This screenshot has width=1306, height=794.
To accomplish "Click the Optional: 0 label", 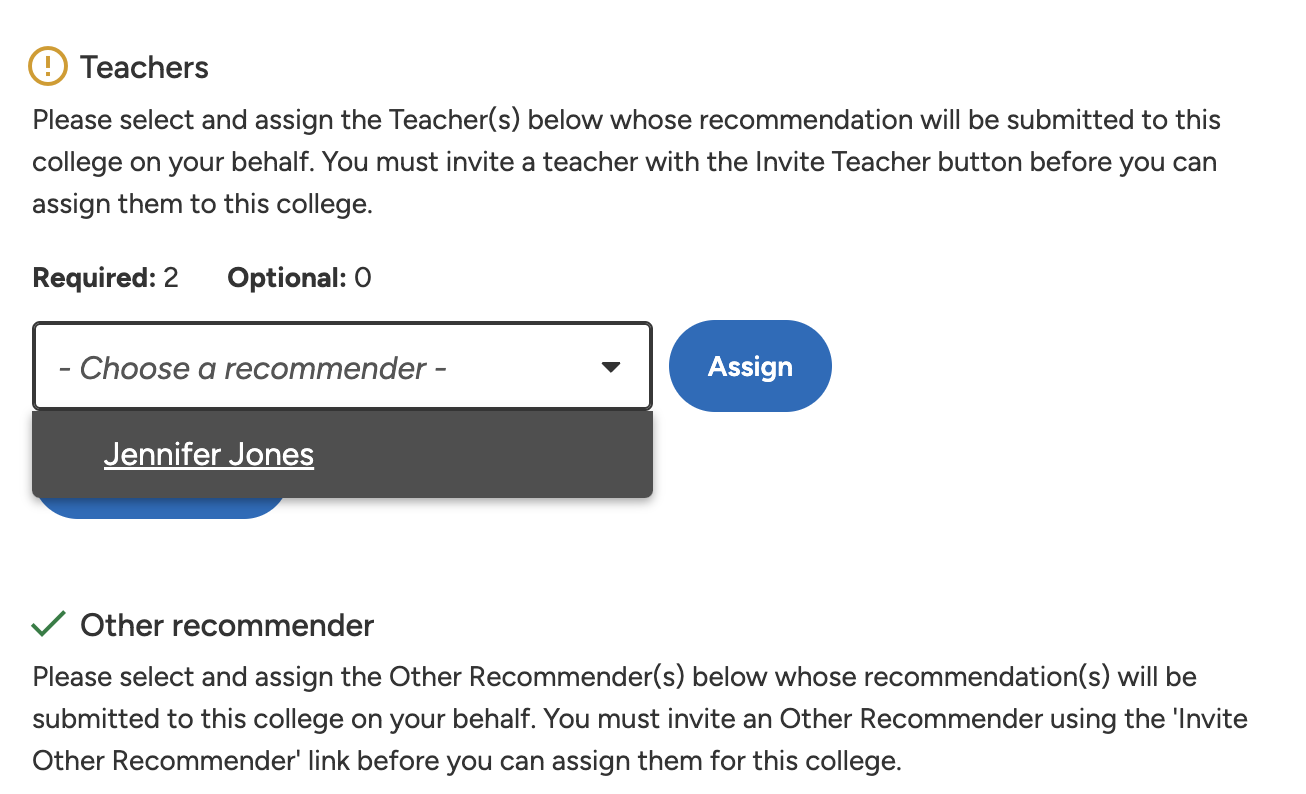I will click(x=297, y=277).
